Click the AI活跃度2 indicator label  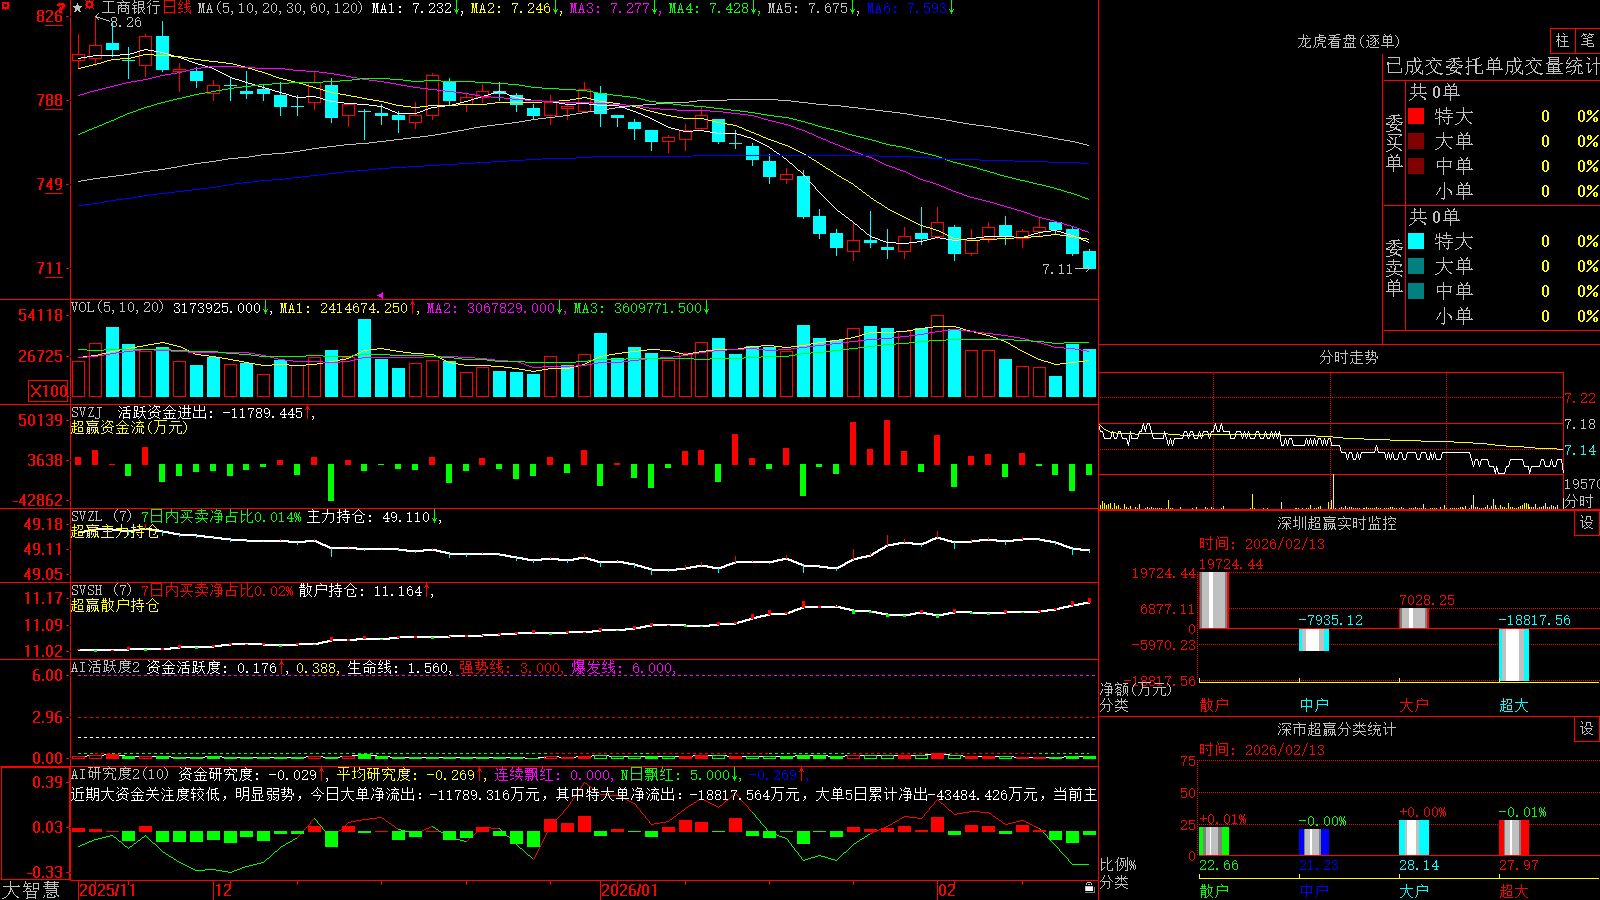pos(106,667)
